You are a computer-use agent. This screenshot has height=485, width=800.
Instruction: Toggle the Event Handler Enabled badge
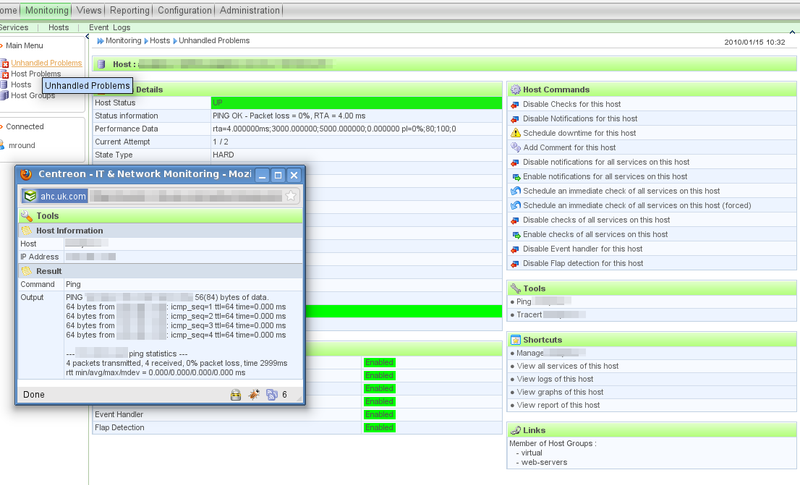pyautogui.click(x=379, y=414)
